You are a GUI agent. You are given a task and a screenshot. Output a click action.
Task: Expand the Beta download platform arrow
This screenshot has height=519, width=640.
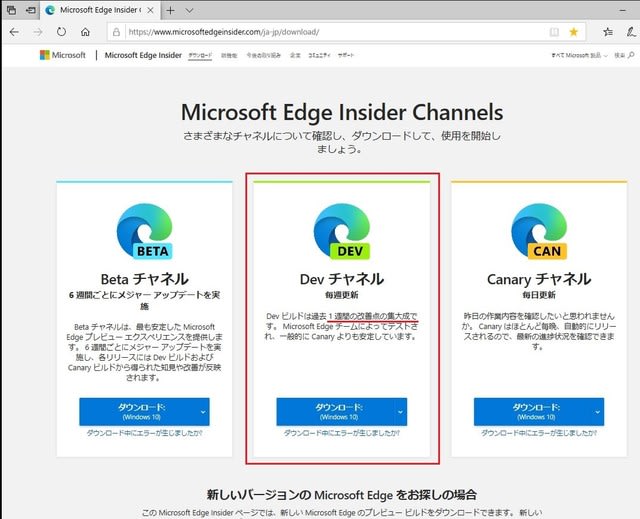pos(203,412)
